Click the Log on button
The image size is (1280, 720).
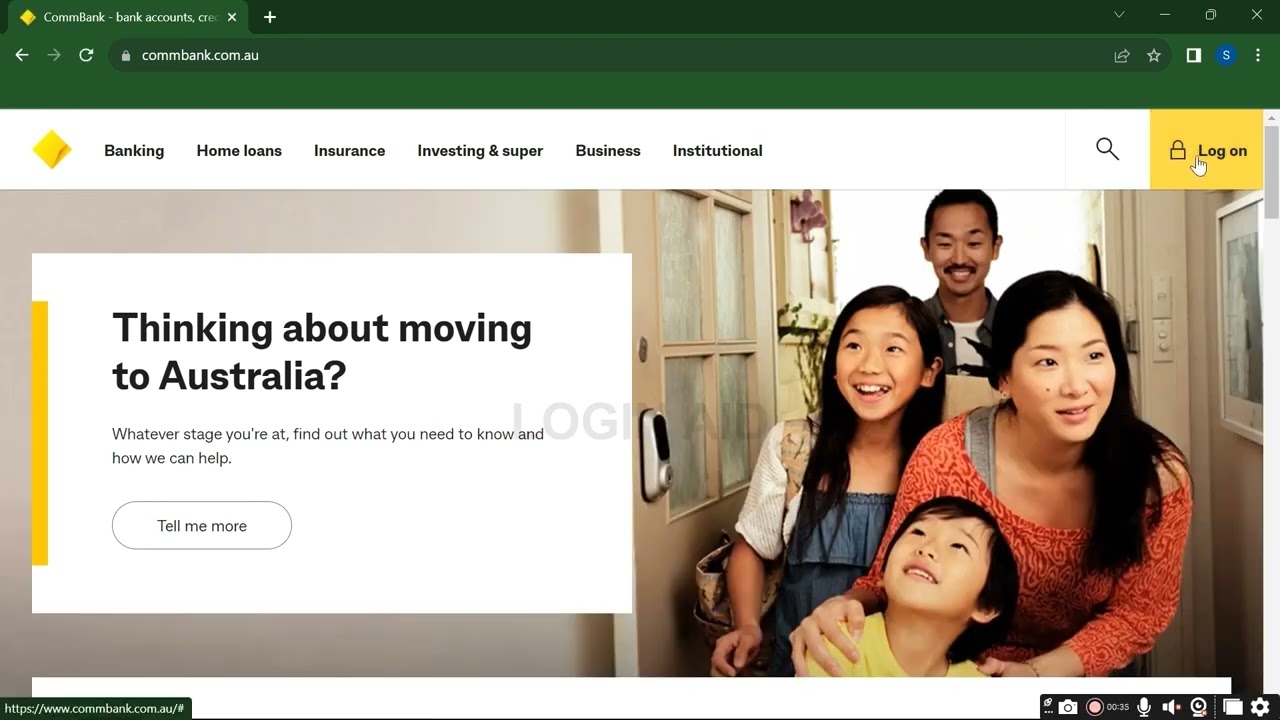[x=1207, y=150]
